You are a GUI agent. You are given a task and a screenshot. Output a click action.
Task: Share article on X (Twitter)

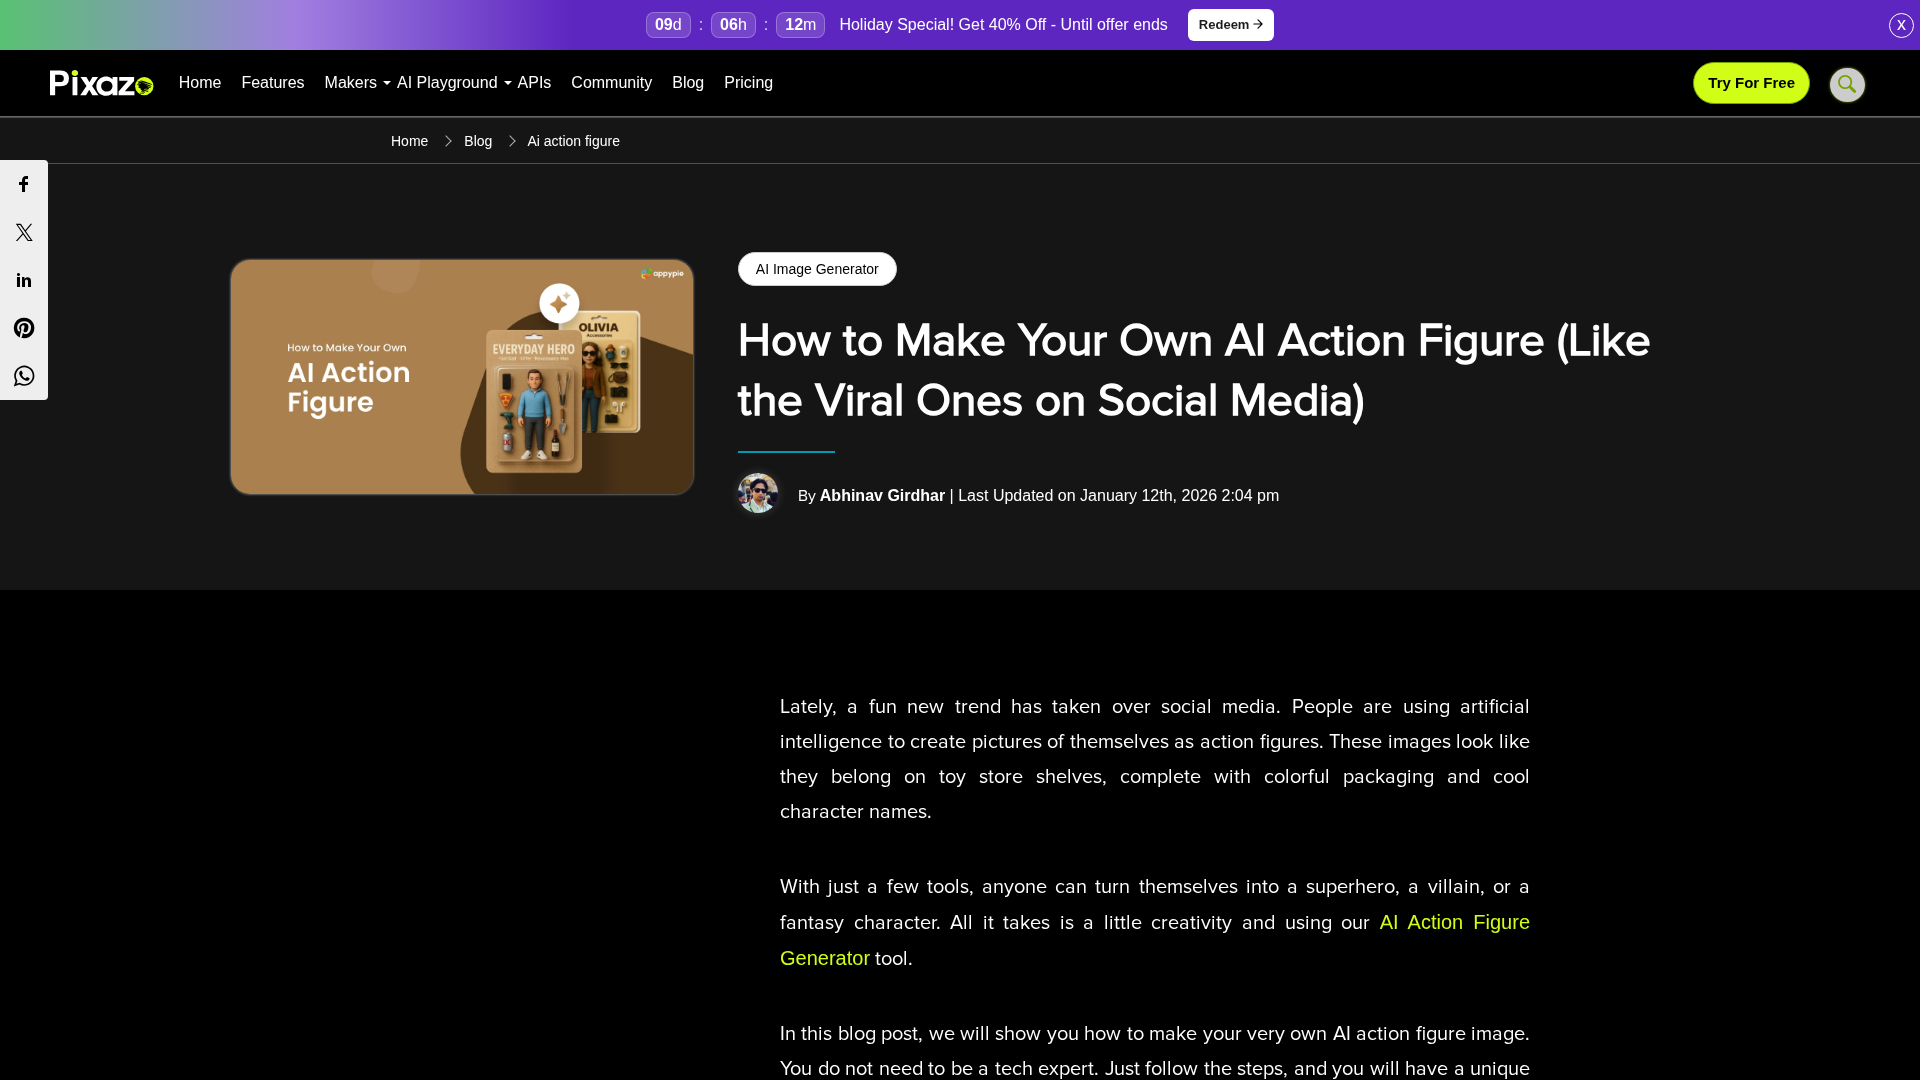pyautogui.click(x=24, y=232)
